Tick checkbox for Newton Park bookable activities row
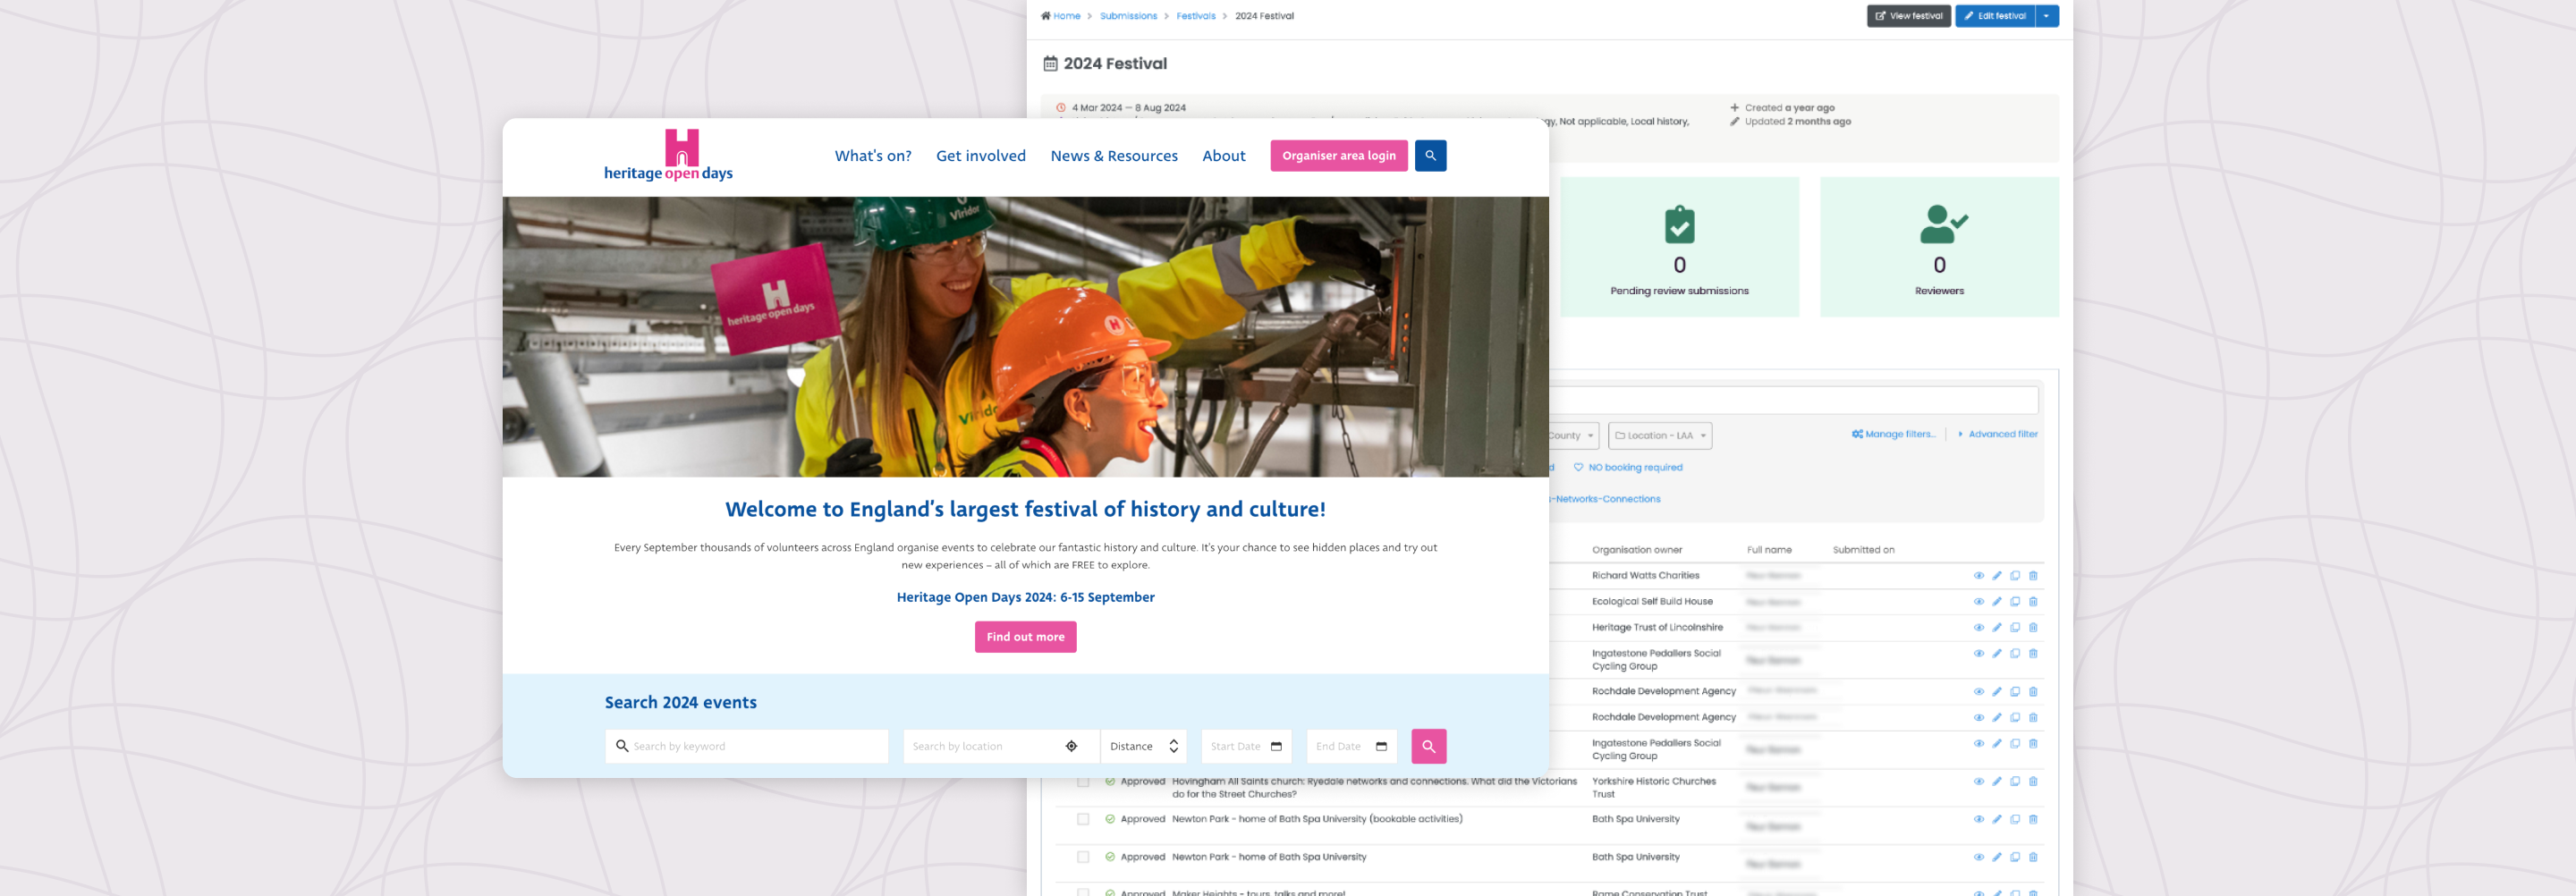2576x896 pixels. tap(1083, 819)
